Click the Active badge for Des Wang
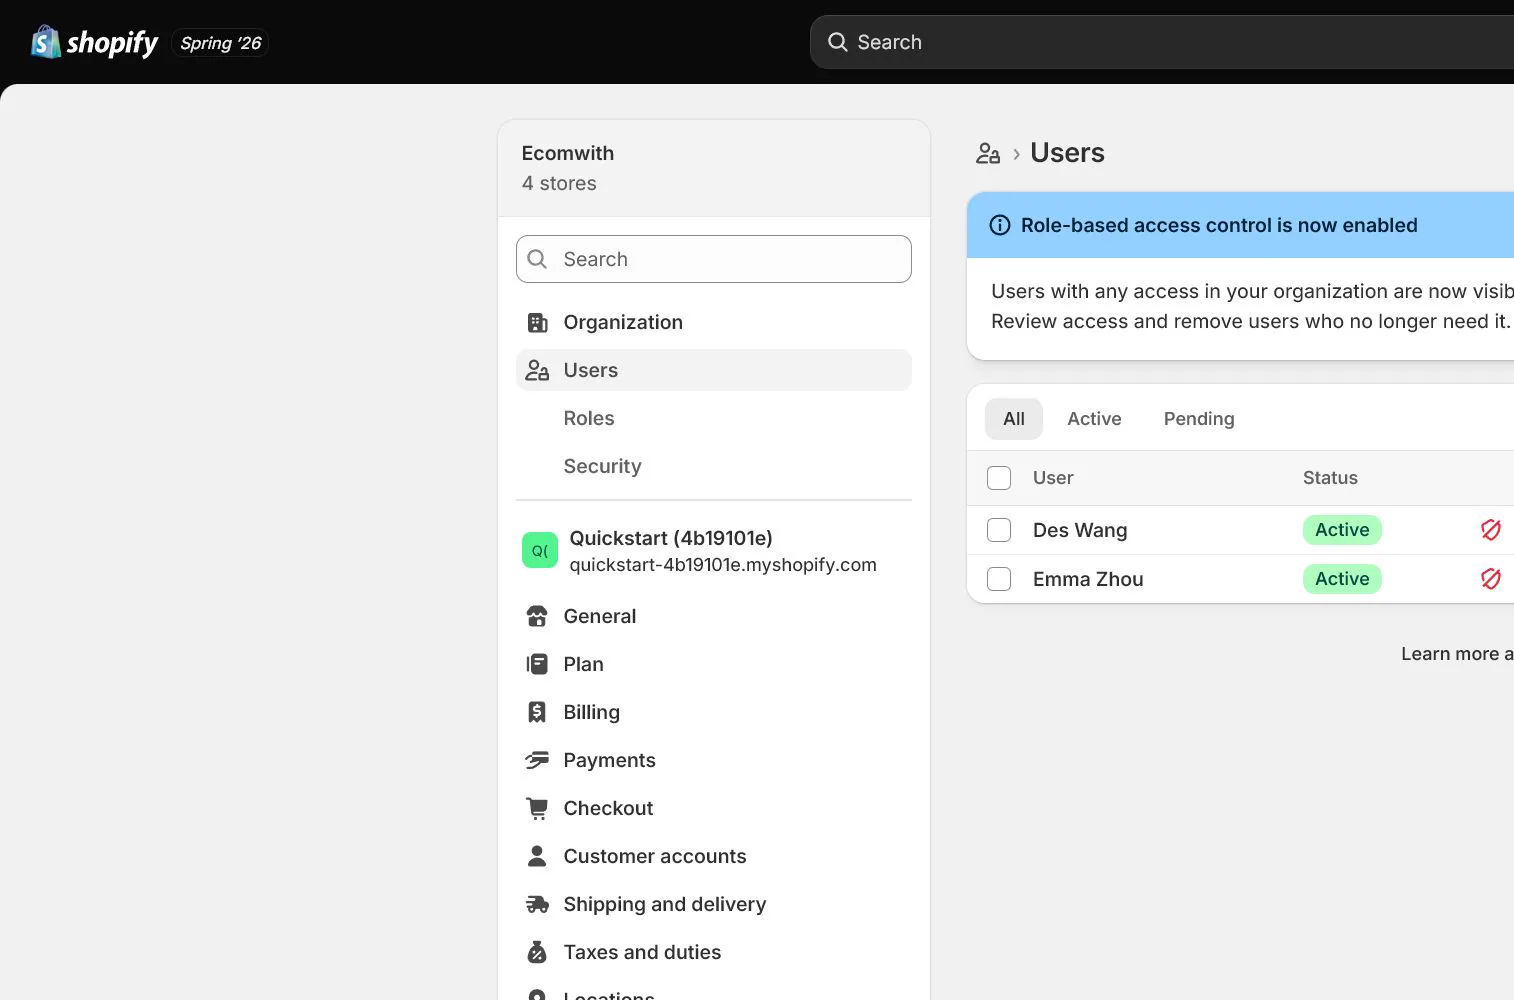Screen dimensions: 1514x1000 pyautogui.click(x=1342, y=530)
